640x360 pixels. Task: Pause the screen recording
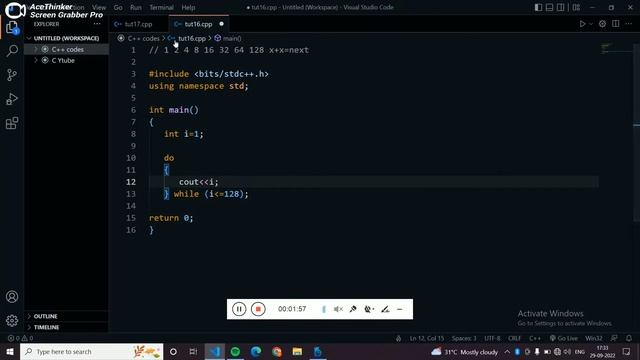pyautogui.click(x=239, y=309)
